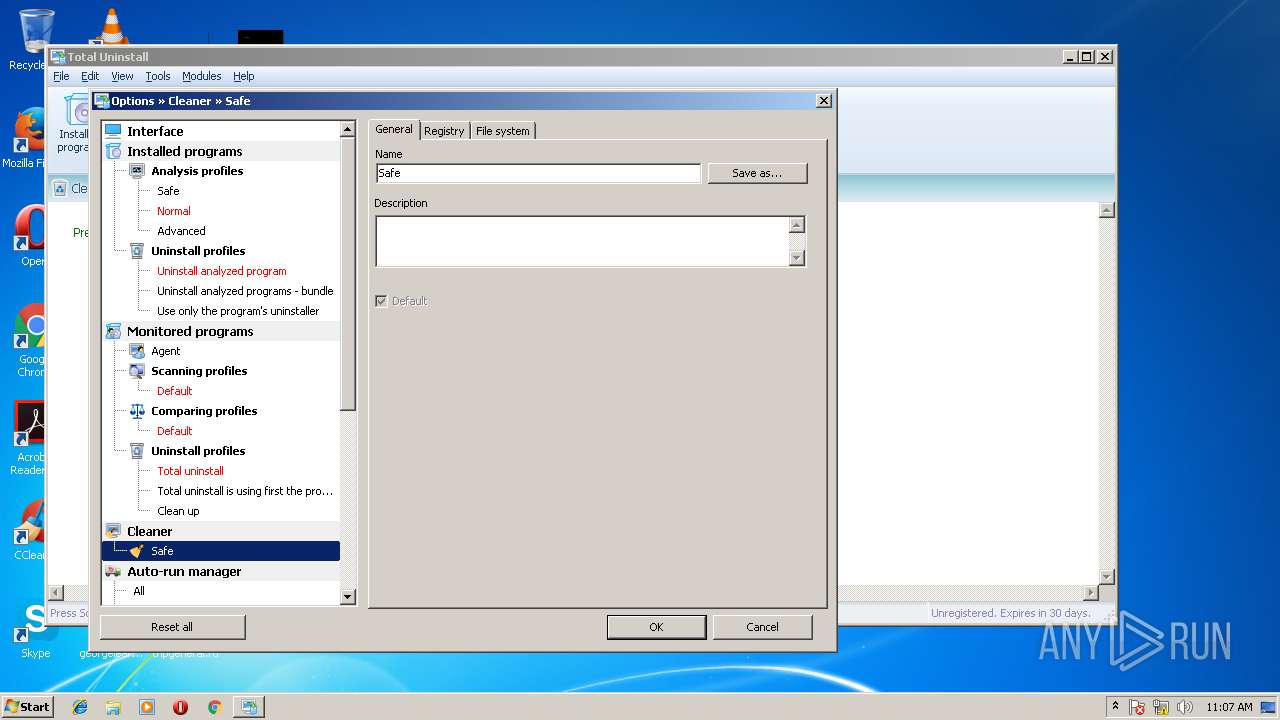
Task: Select the Interface monitor icon in options tree
Action: 113,131
